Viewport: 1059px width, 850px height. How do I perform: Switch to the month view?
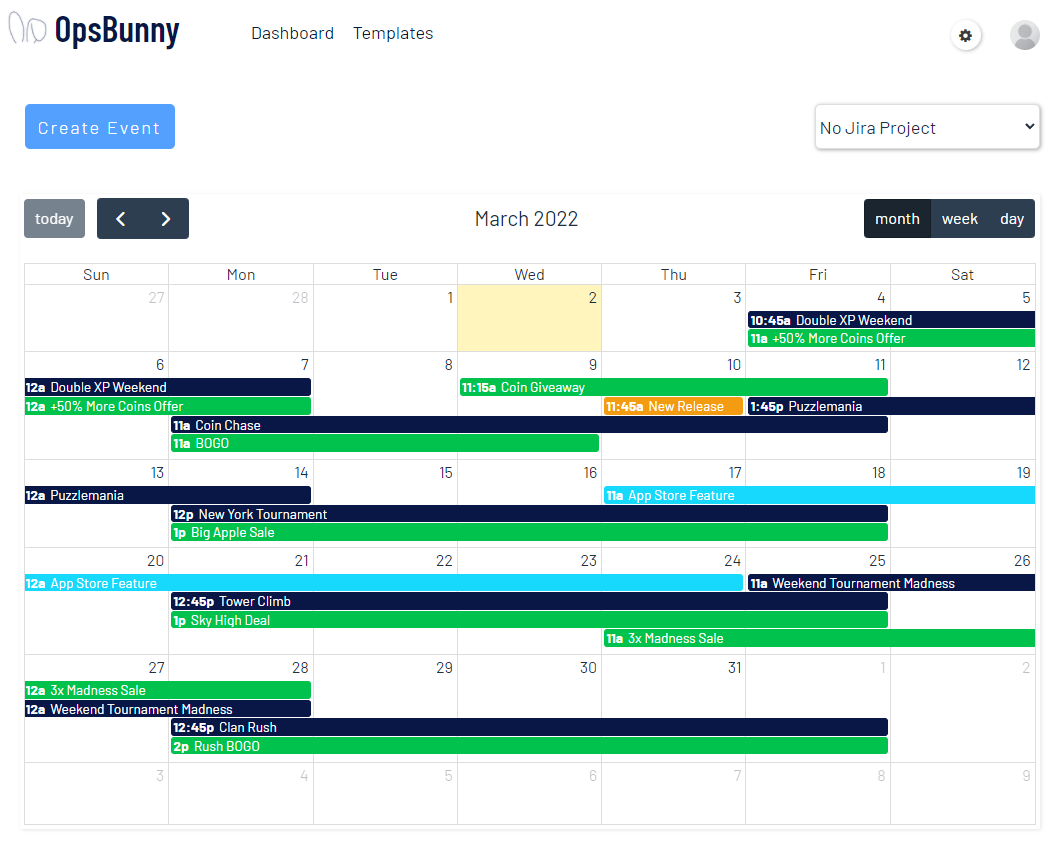click(897, 218)
